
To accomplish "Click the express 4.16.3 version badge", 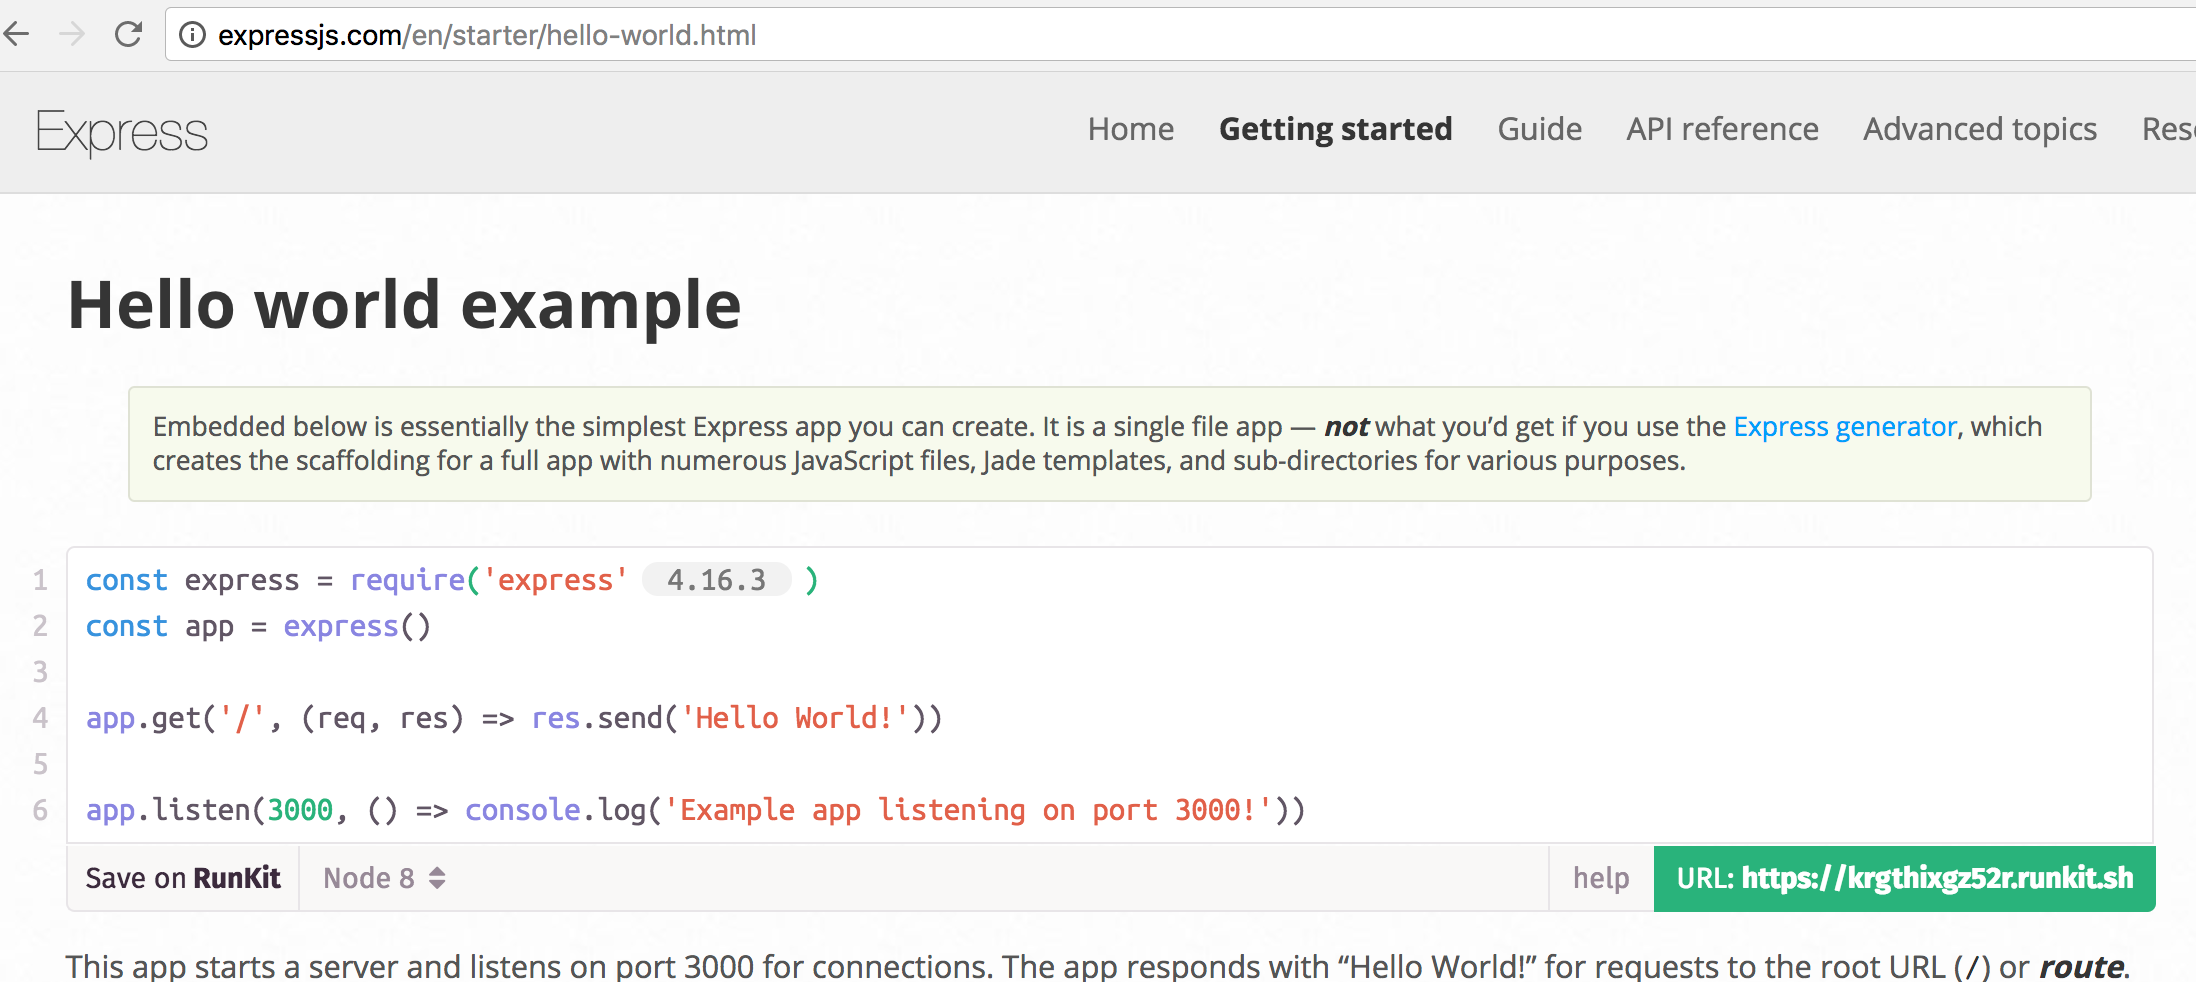I will tap(716, 580).
